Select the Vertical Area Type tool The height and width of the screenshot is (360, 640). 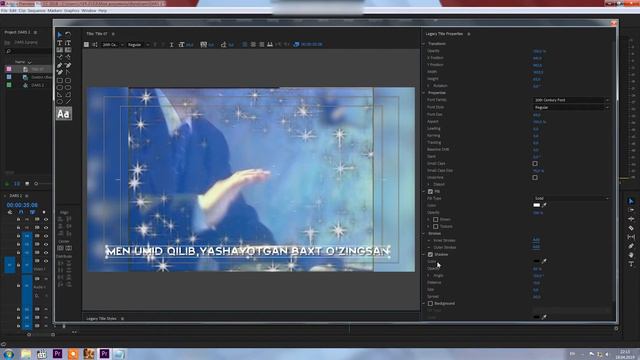[x=68, y=50]
